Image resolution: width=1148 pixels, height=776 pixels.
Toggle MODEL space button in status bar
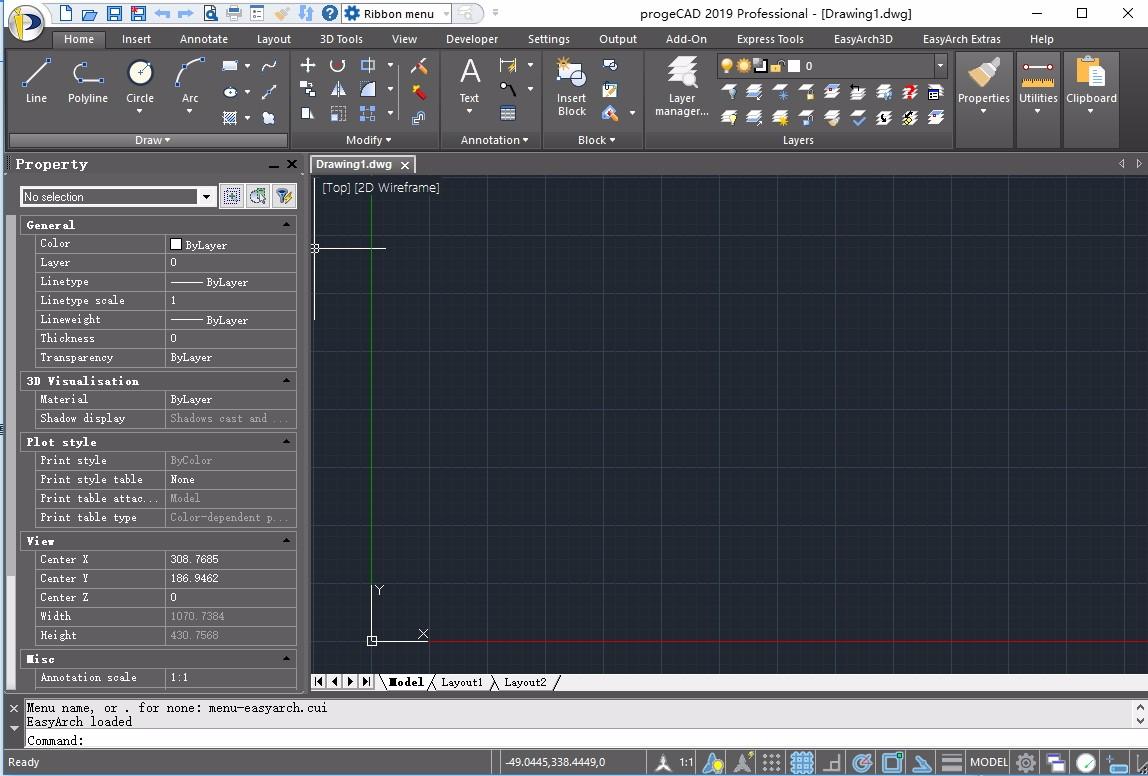click(988, 762)
